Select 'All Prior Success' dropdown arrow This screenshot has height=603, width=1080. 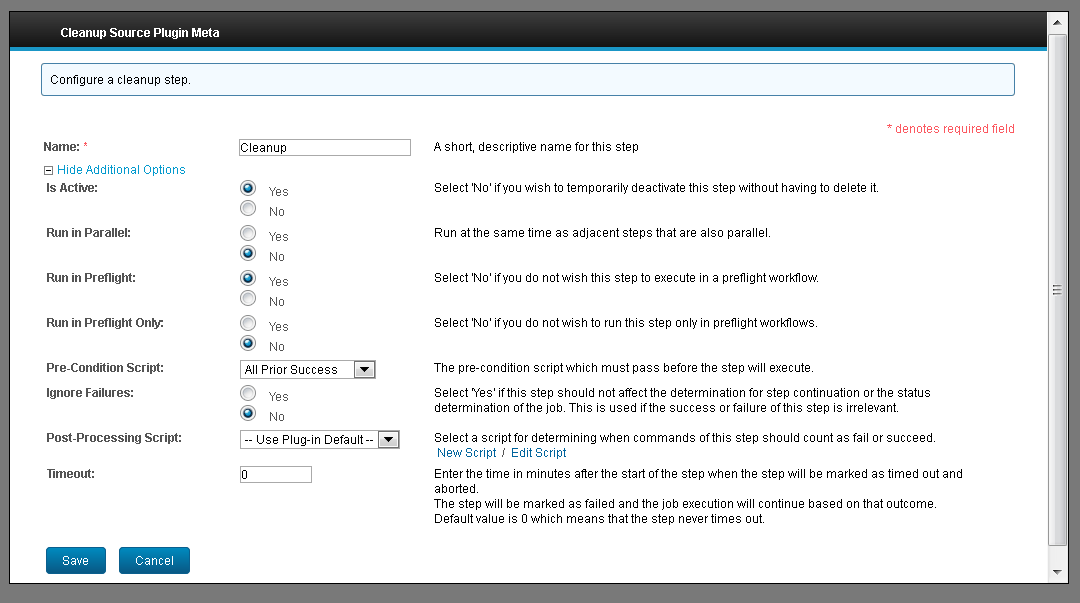(367, 369)
